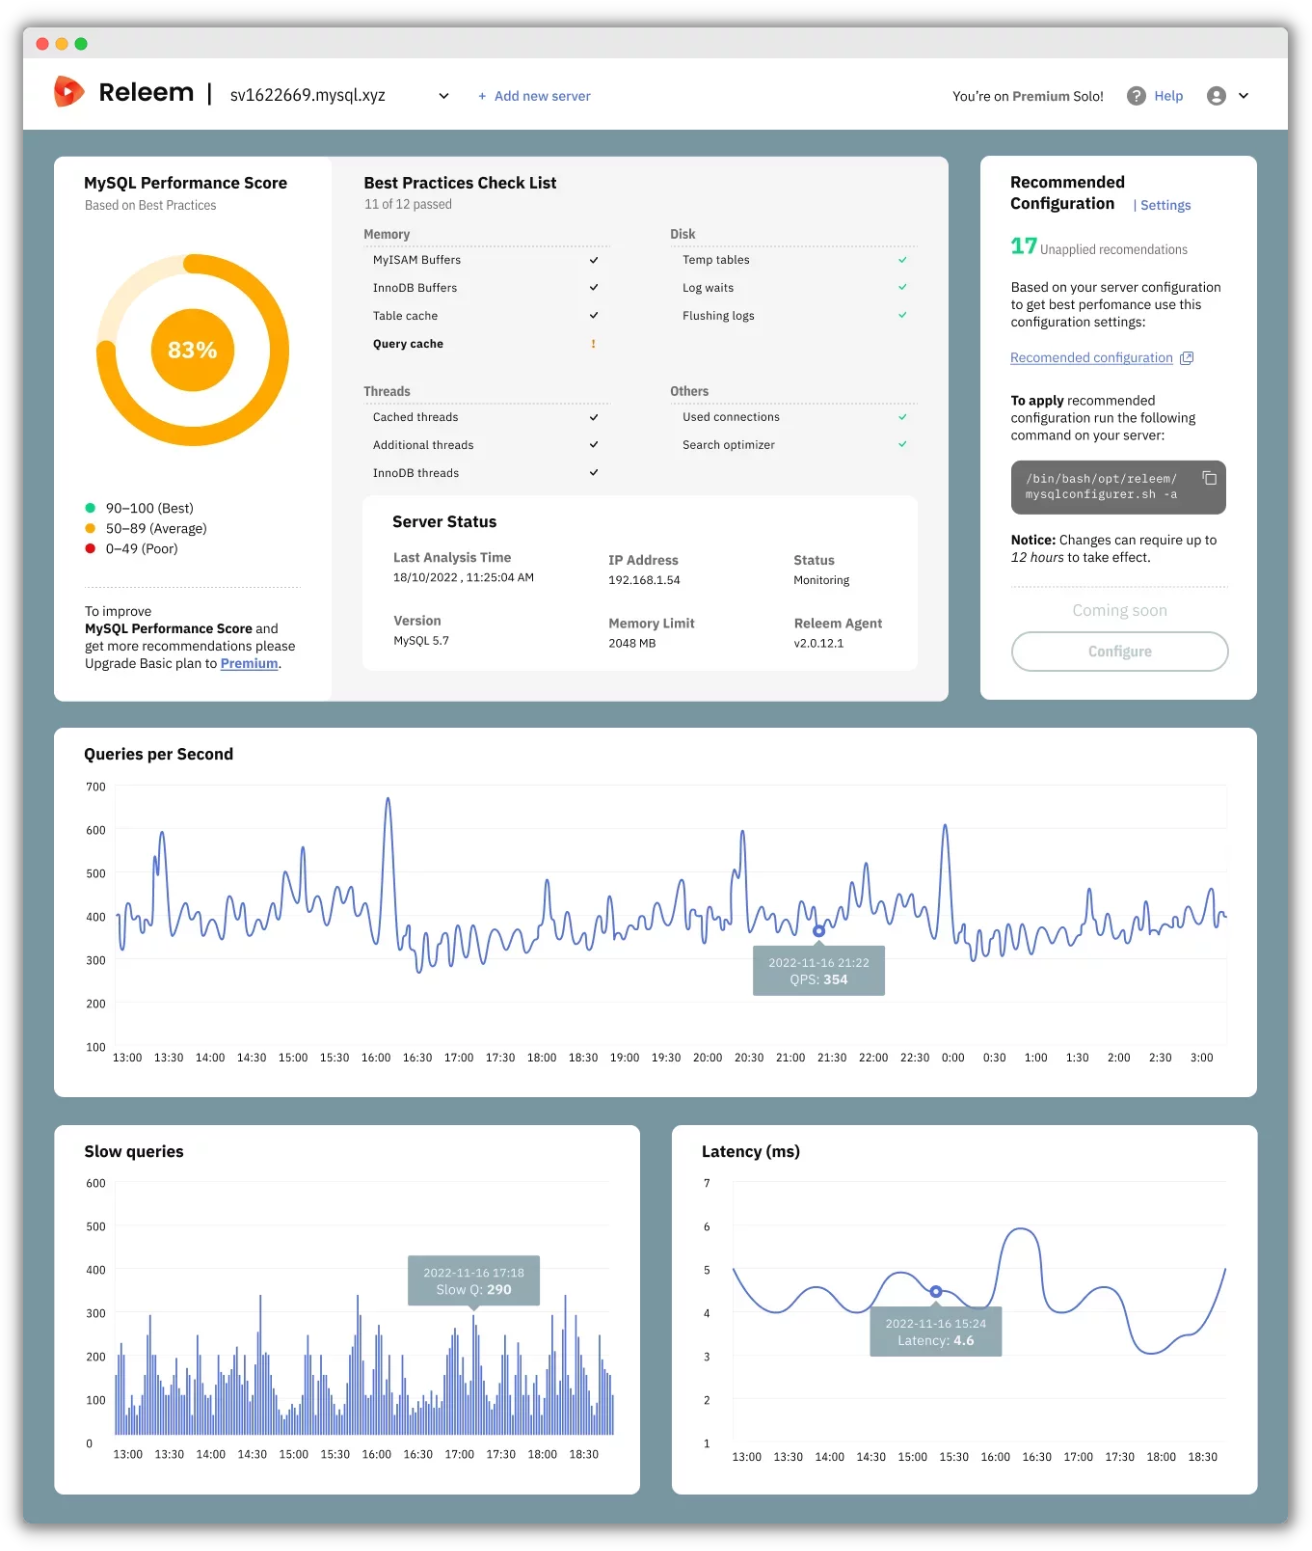Open the user account avatar icon
The height and width of the screenshot is (1551, 1312).
1216,96
